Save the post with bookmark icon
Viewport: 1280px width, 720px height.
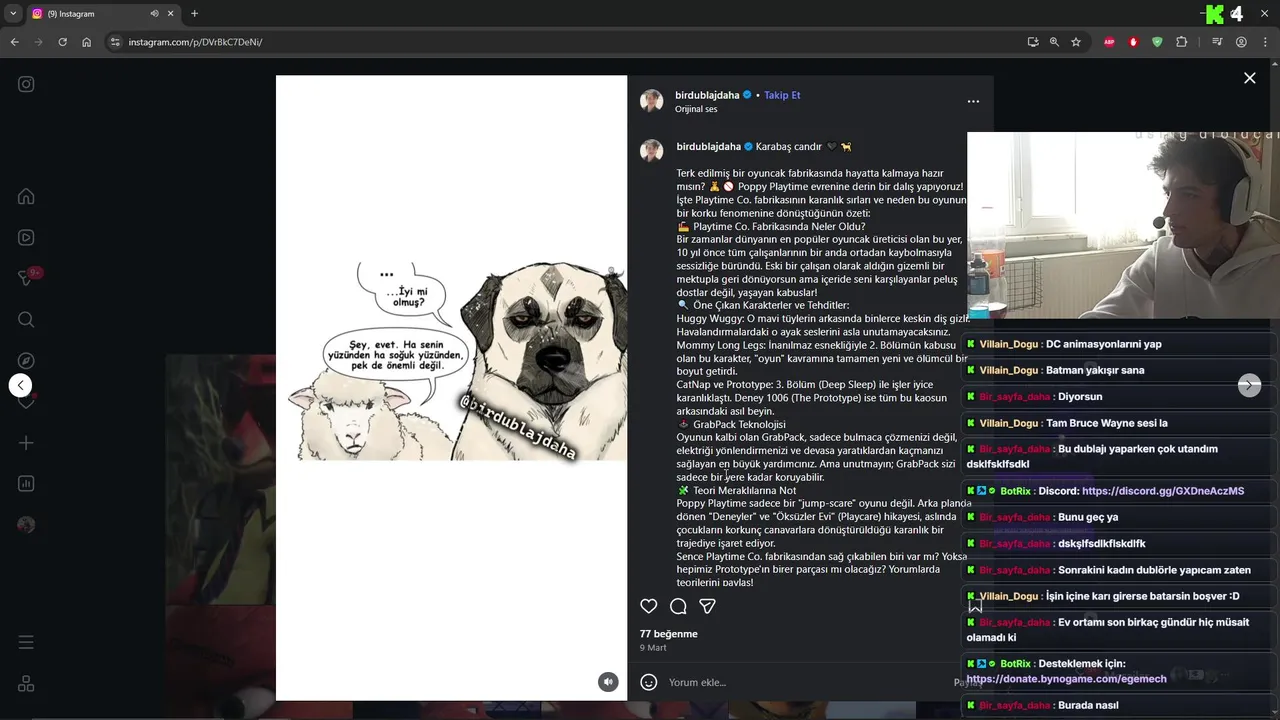click(x=975, y=606)
